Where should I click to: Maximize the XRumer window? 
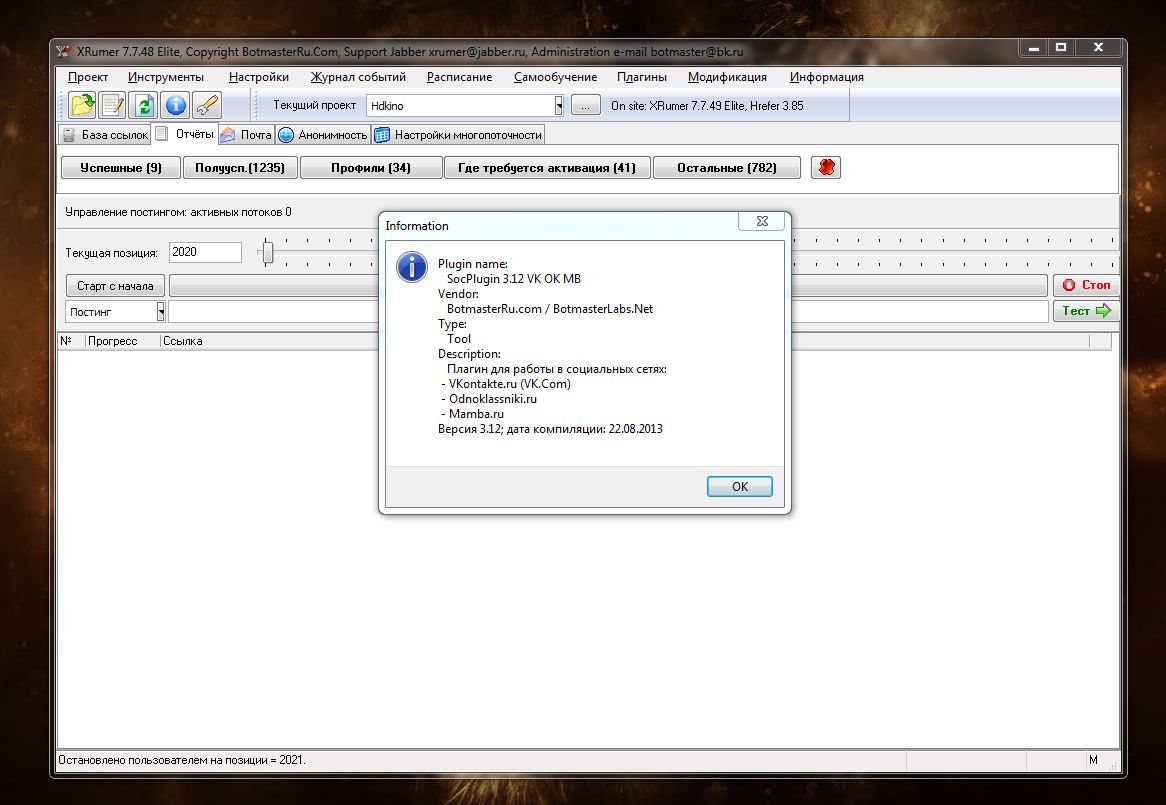1061,48
